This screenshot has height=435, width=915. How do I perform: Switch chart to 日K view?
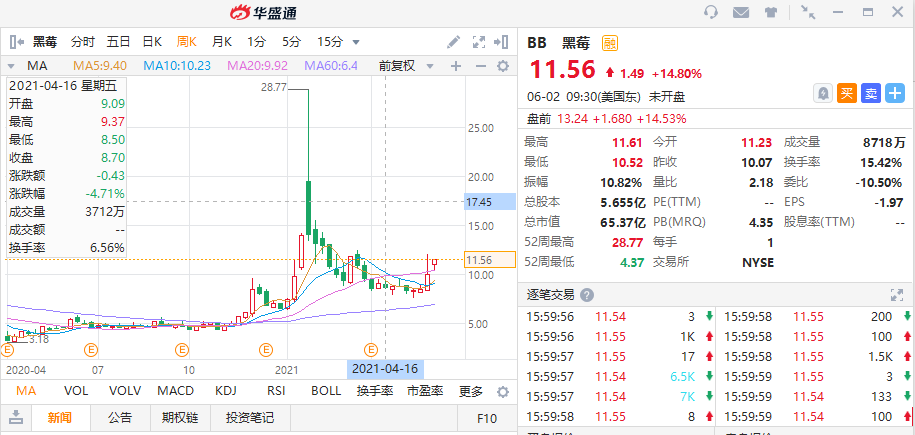tap(152, 41)
